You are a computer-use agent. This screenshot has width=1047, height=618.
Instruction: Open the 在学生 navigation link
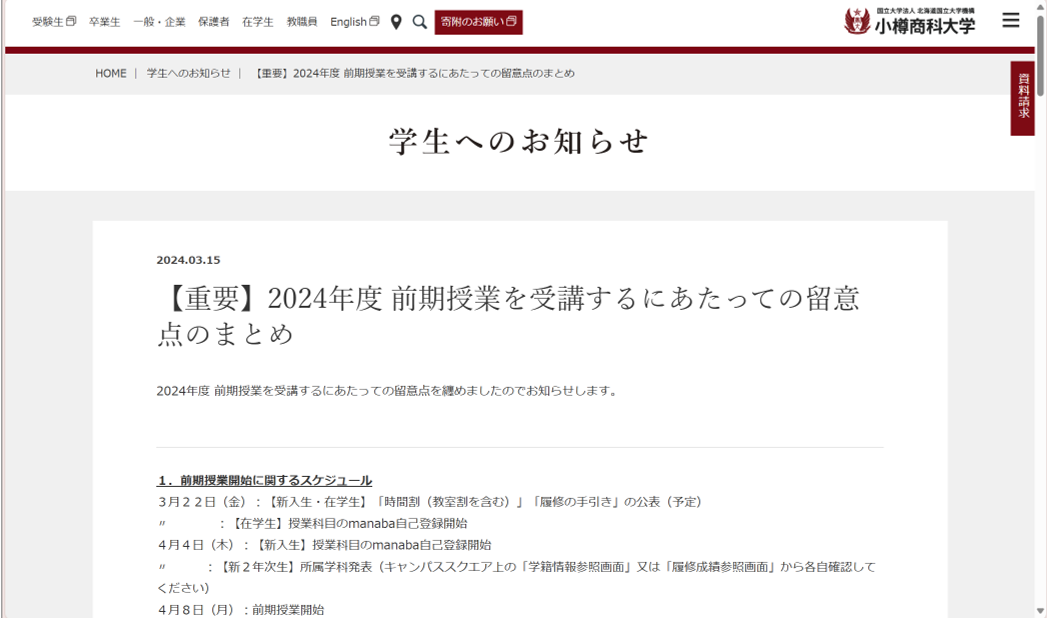[257, 22]
